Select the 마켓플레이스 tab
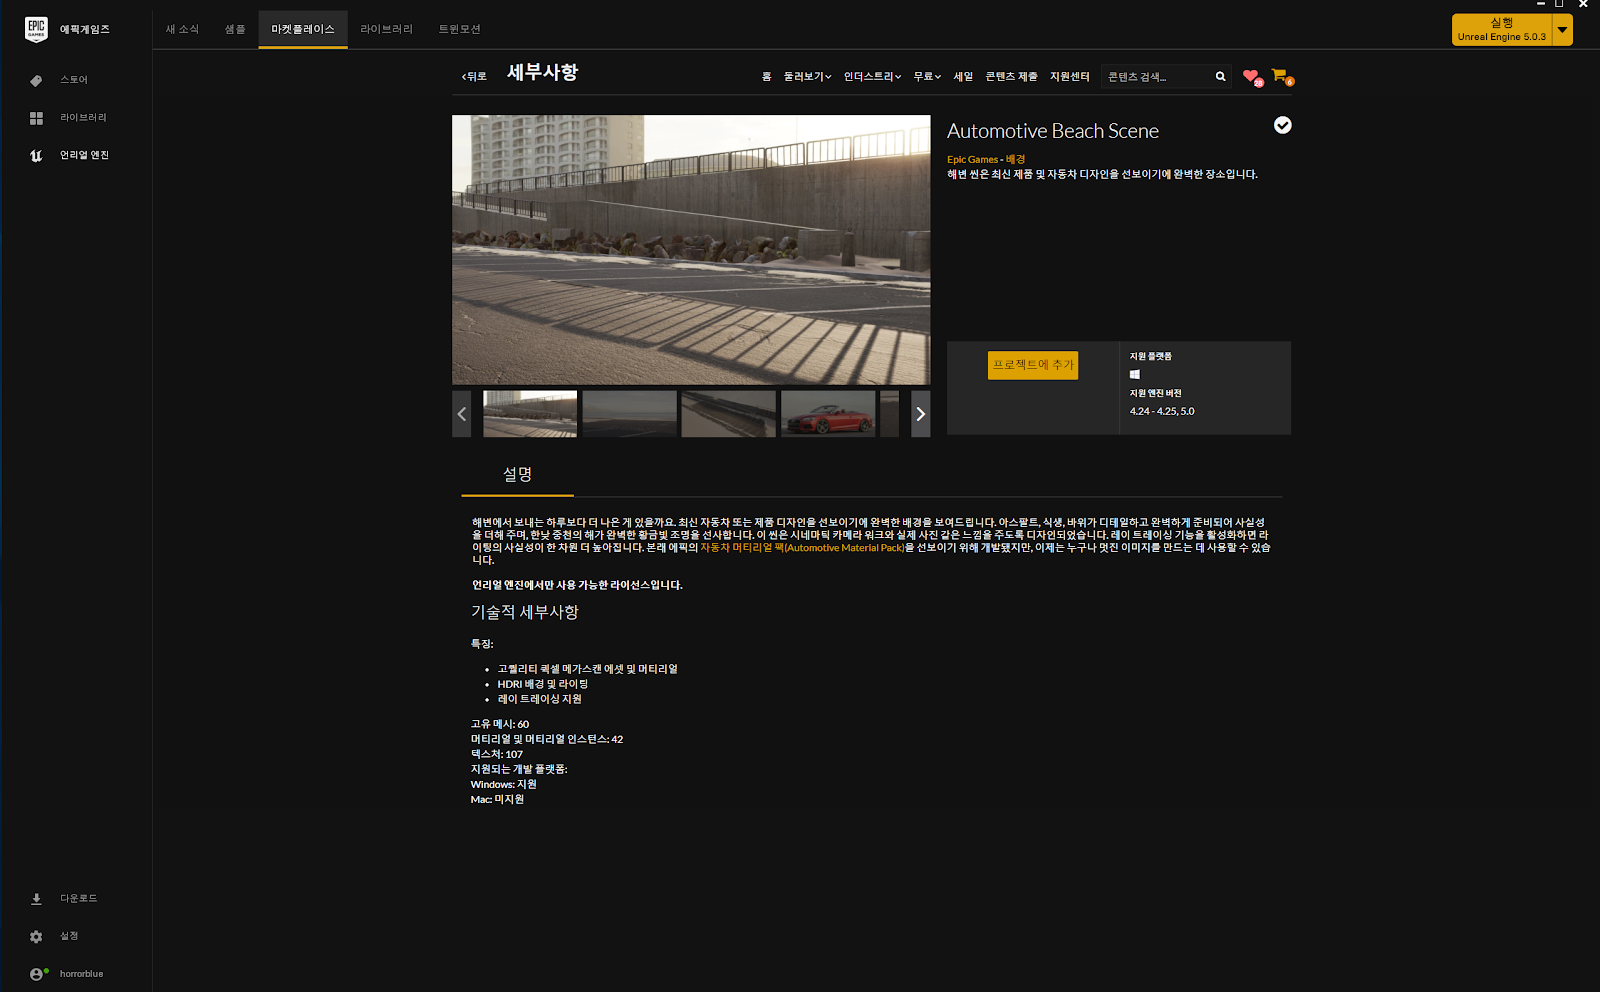Viewport: 1600px width, 992px height. [x=303, y=30]
